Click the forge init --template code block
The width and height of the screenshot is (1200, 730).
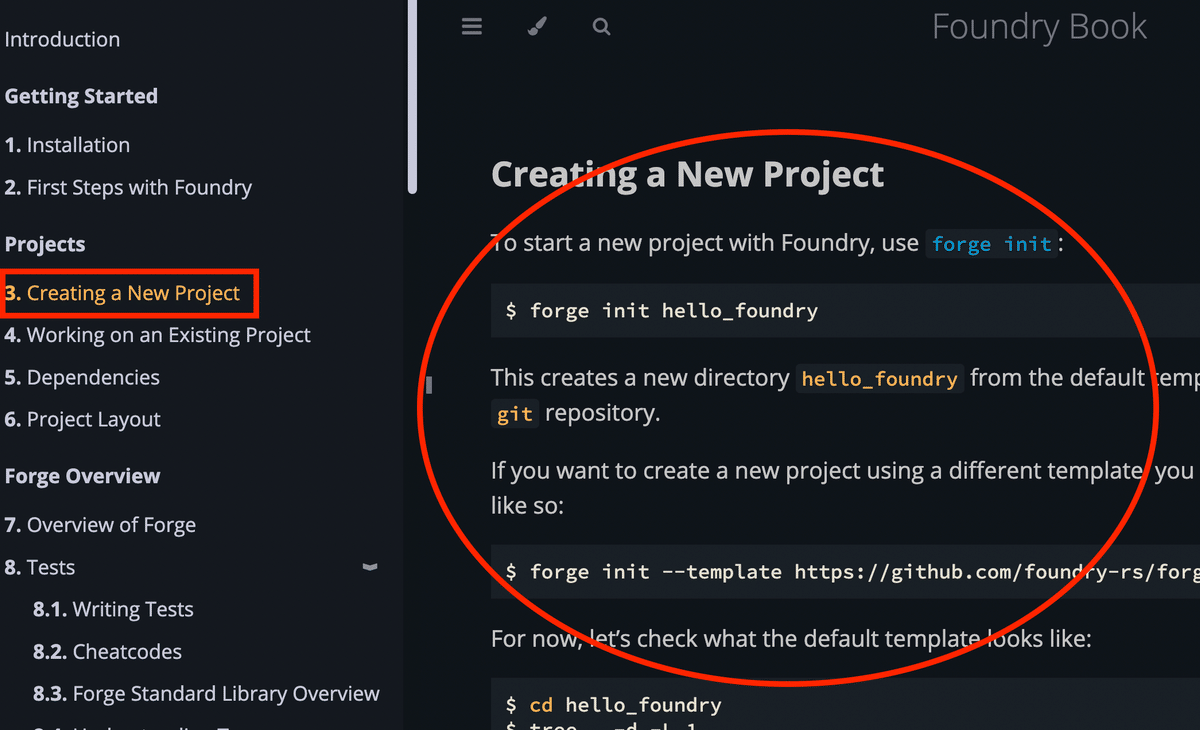(x=845, y=572)
